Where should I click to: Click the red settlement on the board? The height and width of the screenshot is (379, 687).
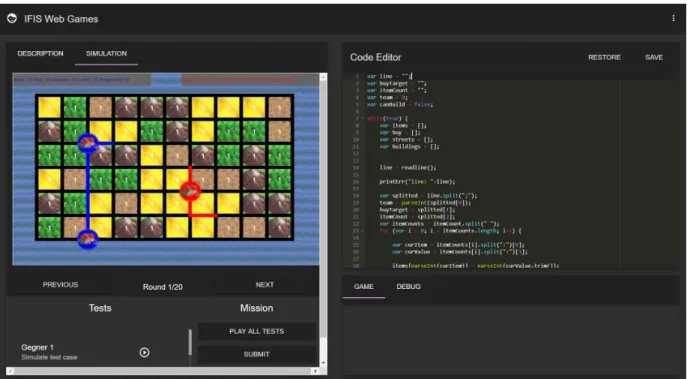coord(190,191)
